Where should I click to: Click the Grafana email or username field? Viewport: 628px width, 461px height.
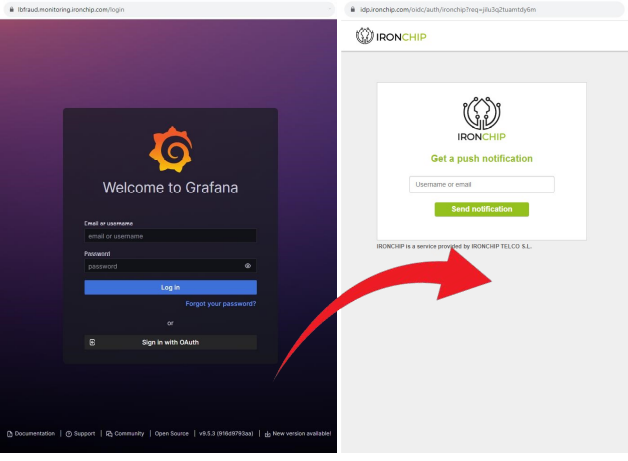pos(170,236)
